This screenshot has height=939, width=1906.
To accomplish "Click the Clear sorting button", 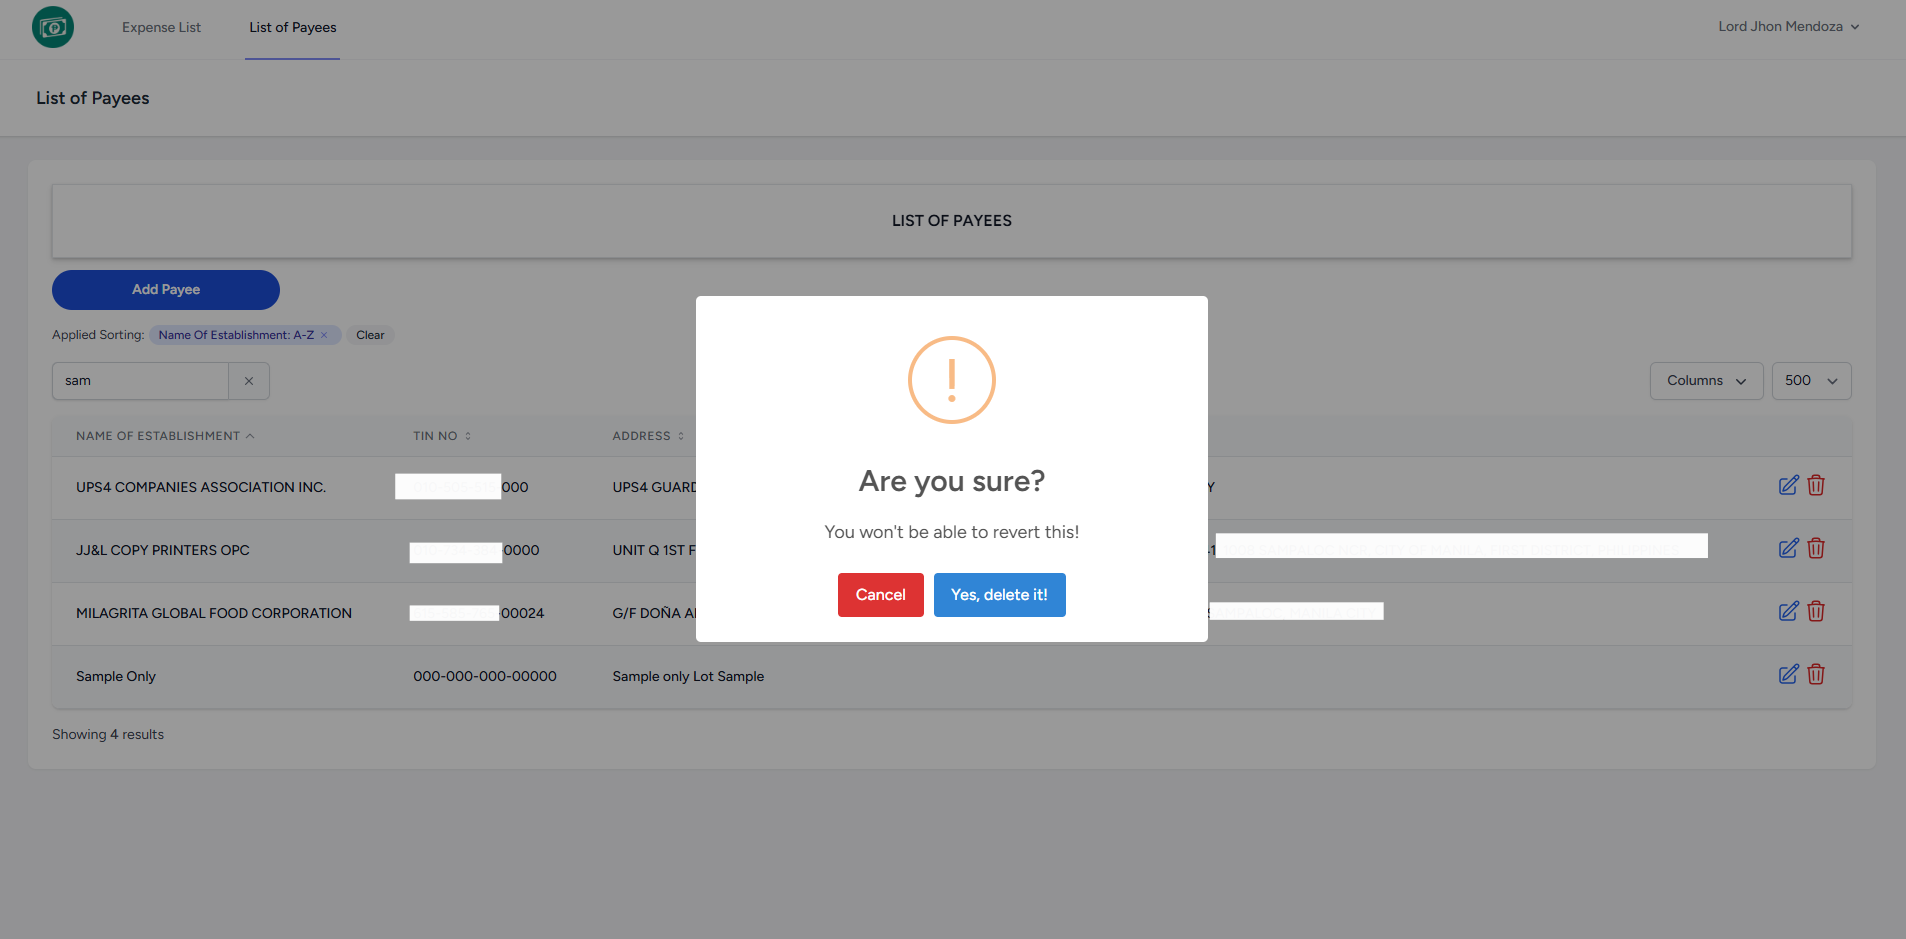I will click(370, 335).
